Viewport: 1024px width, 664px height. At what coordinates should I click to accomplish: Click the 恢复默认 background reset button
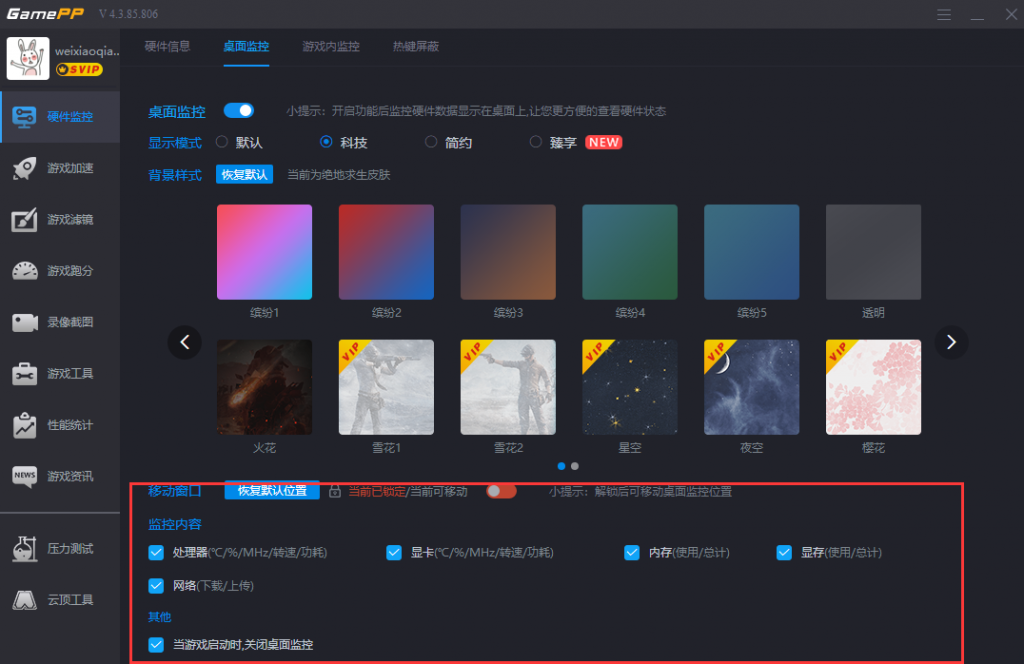tap(244, 173)
